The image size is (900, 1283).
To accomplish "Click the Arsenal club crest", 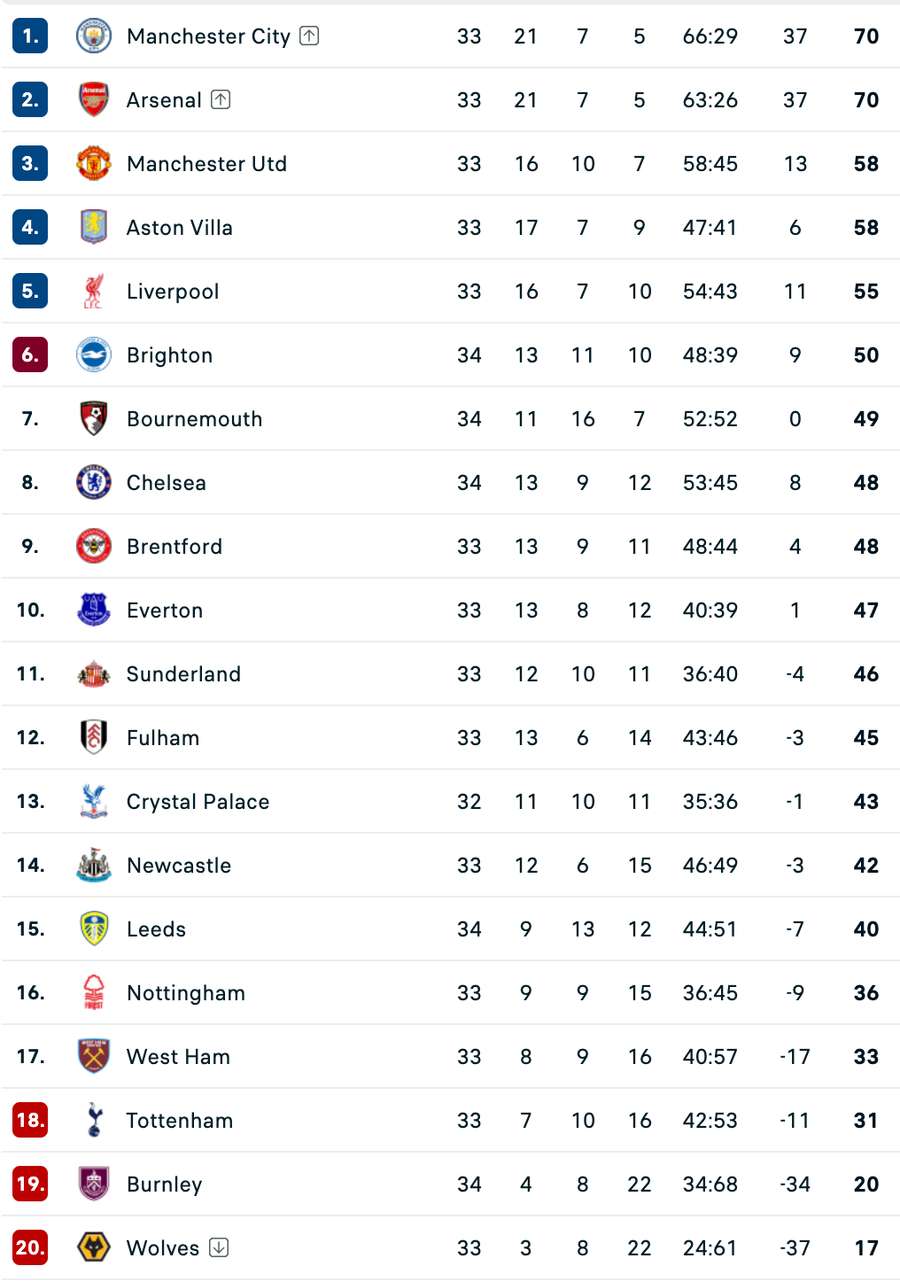I will click(x=93, y=100).
